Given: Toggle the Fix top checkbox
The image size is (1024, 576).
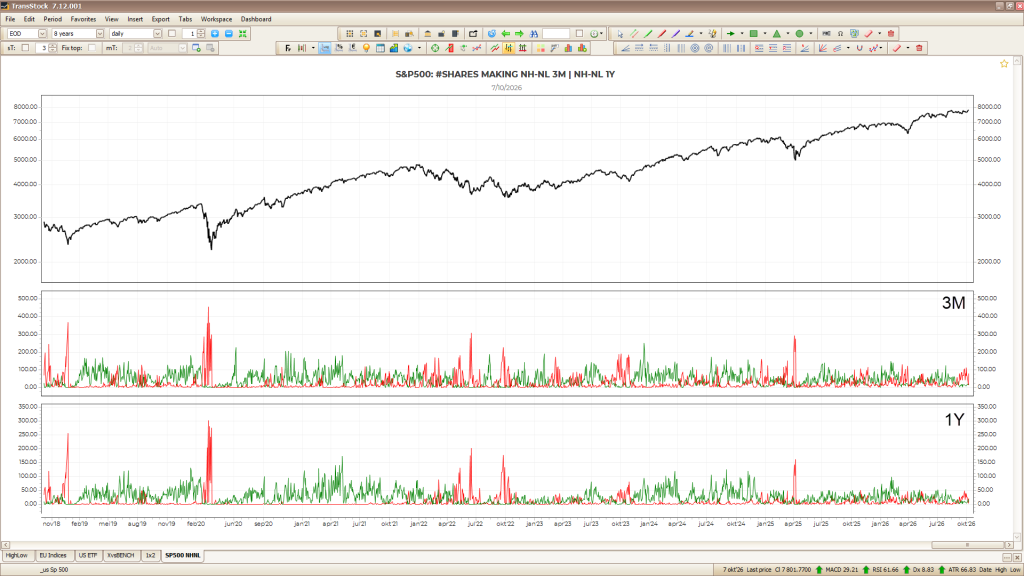Looking at the screenshot, I should point(92,48).
